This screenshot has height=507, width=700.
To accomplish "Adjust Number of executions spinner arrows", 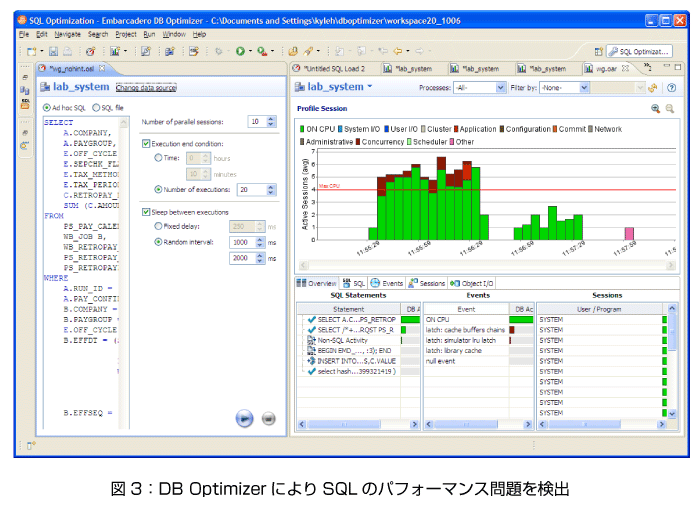I will pos(271,190).
